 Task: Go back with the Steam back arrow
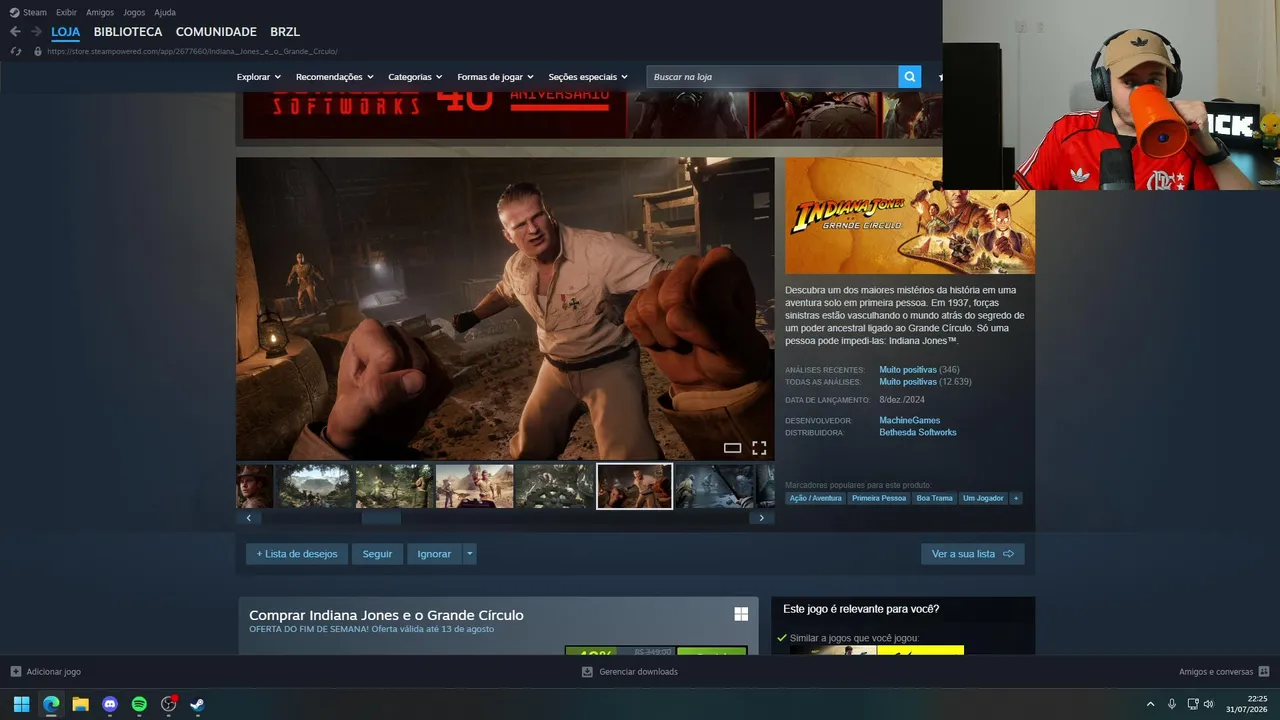15,32
